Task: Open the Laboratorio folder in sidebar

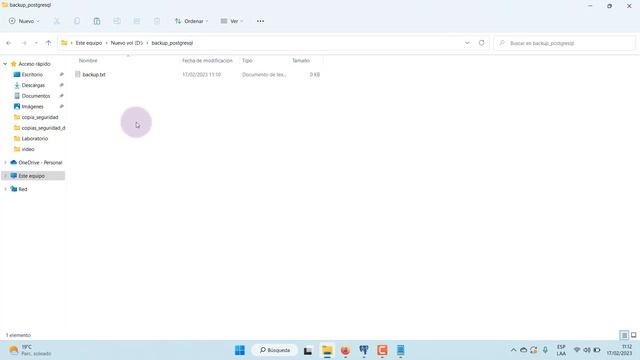Action: point(35,138)
